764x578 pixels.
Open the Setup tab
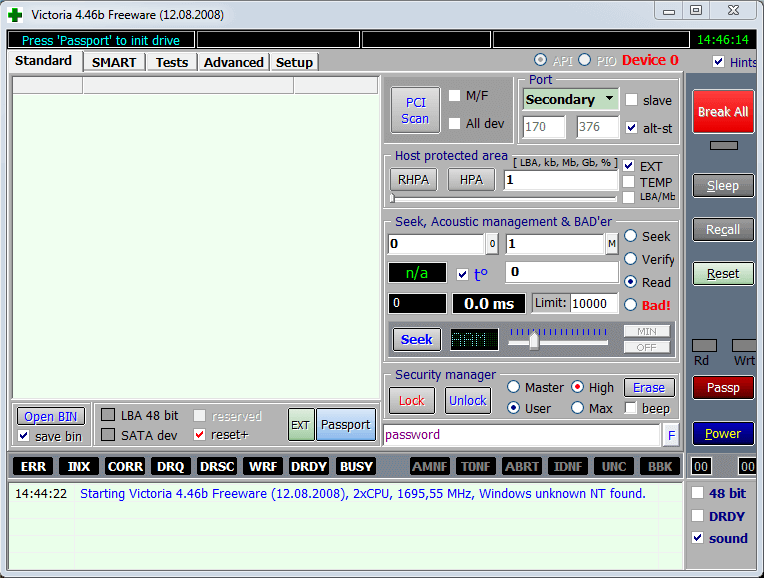pyautogui.click(x=294, y=62)
